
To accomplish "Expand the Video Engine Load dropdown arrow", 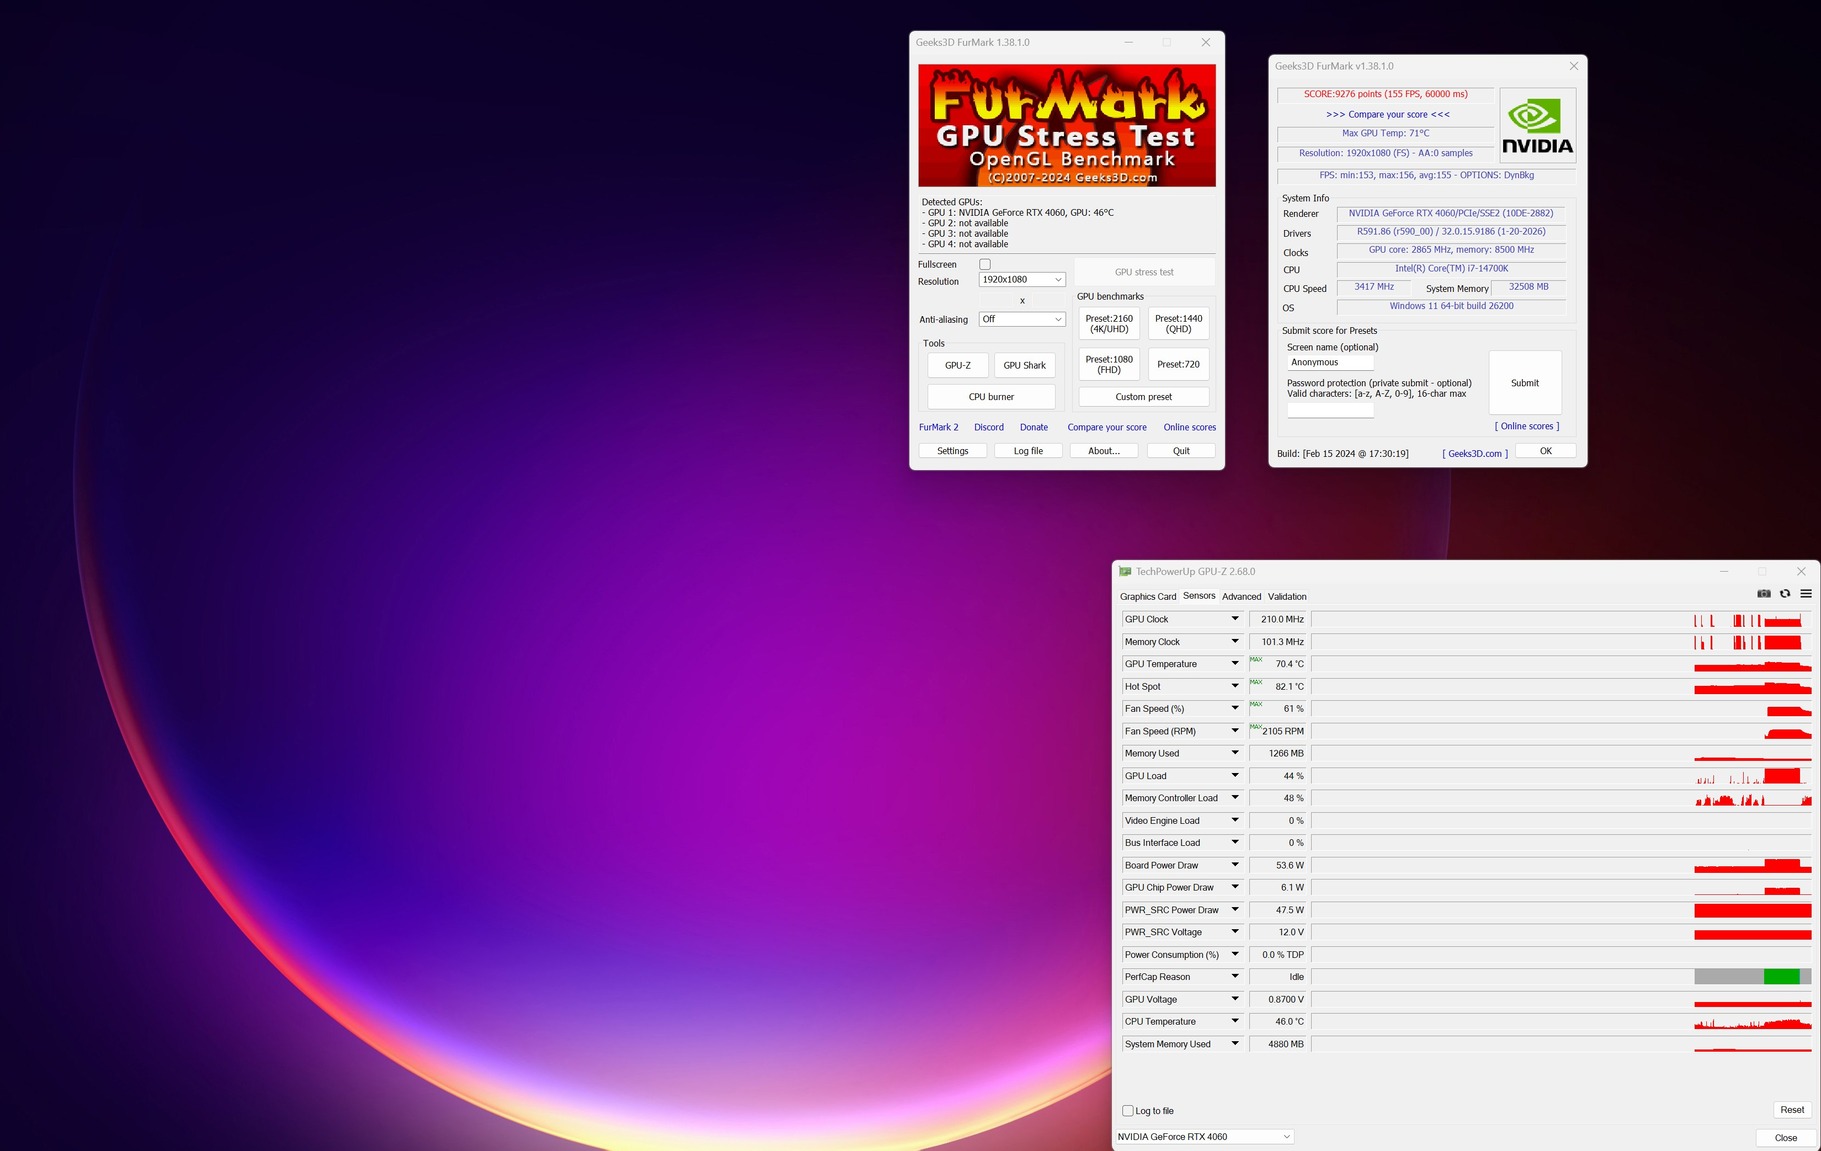I will pos(1235,820).
